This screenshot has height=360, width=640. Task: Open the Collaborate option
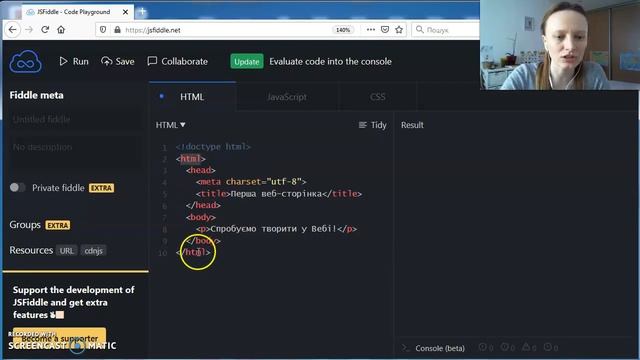(x=178, y=61)
